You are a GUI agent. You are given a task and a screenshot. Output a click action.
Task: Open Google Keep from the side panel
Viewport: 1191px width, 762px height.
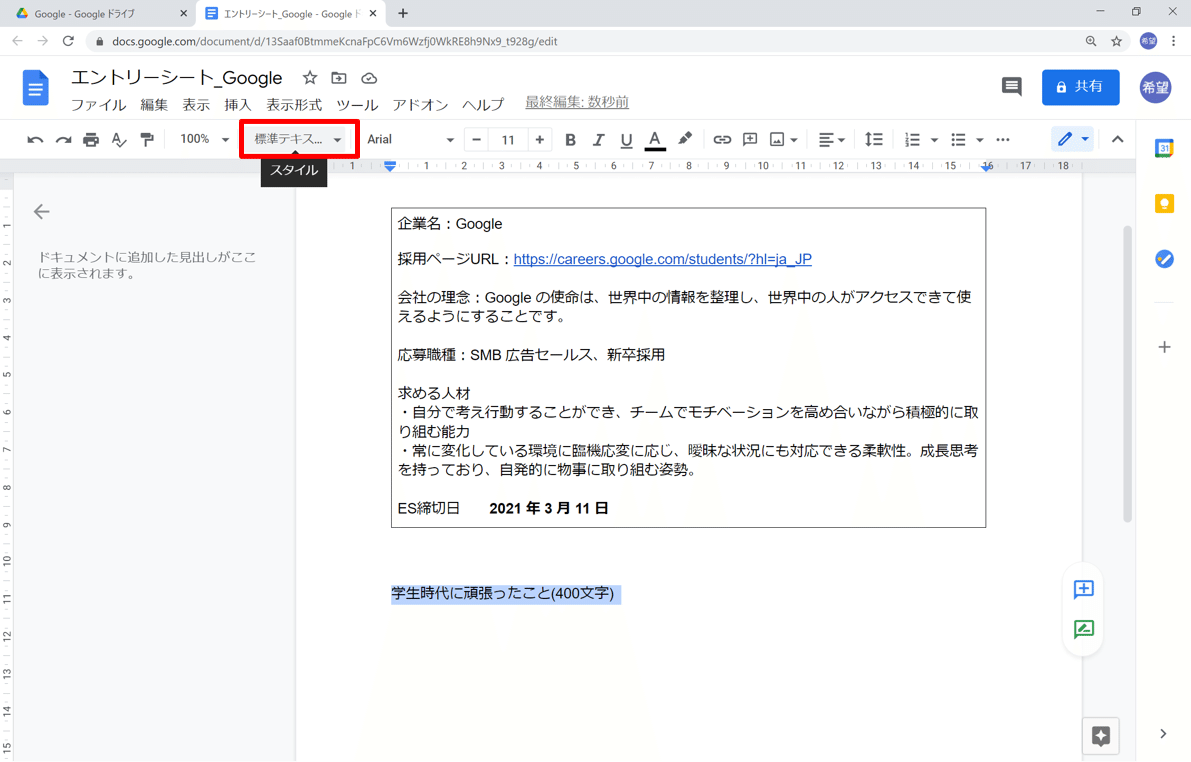point(1163,204)
